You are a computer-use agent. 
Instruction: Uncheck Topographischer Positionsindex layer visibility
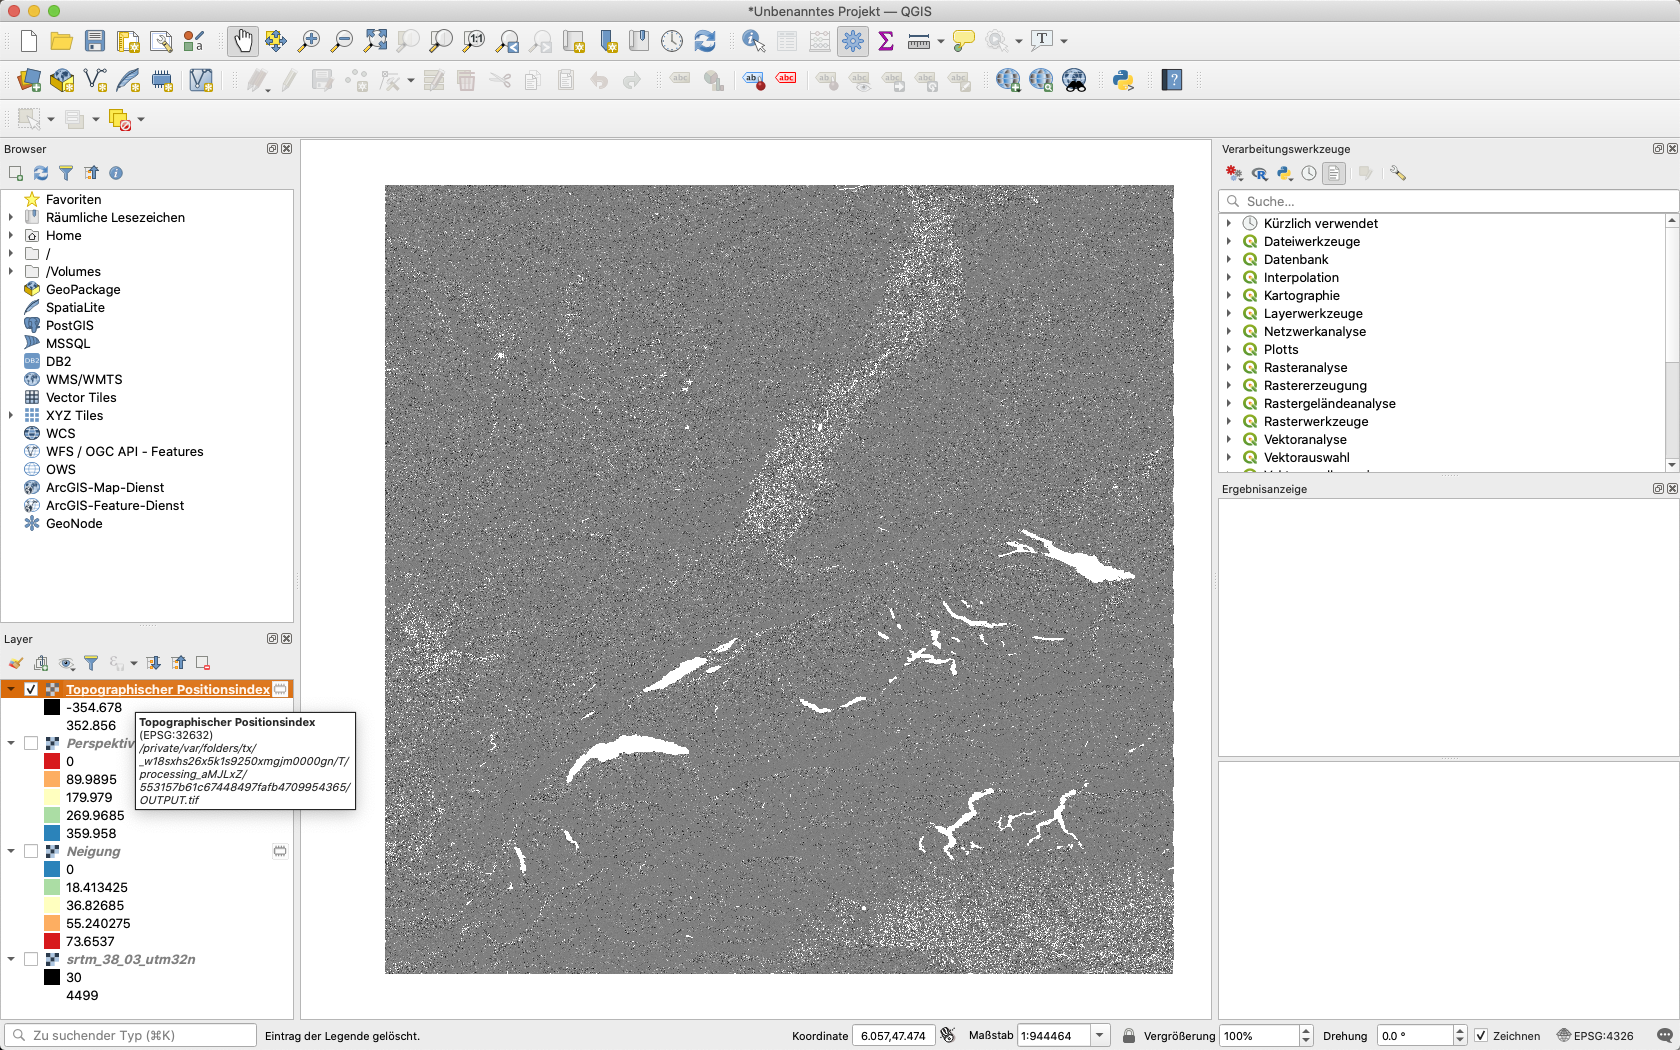point(31,689)
